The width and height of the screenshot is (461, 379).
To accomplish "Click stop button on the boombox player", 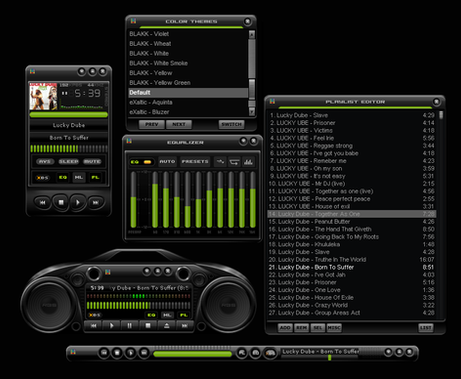I will pyautogui.click(x=148, y=326).
